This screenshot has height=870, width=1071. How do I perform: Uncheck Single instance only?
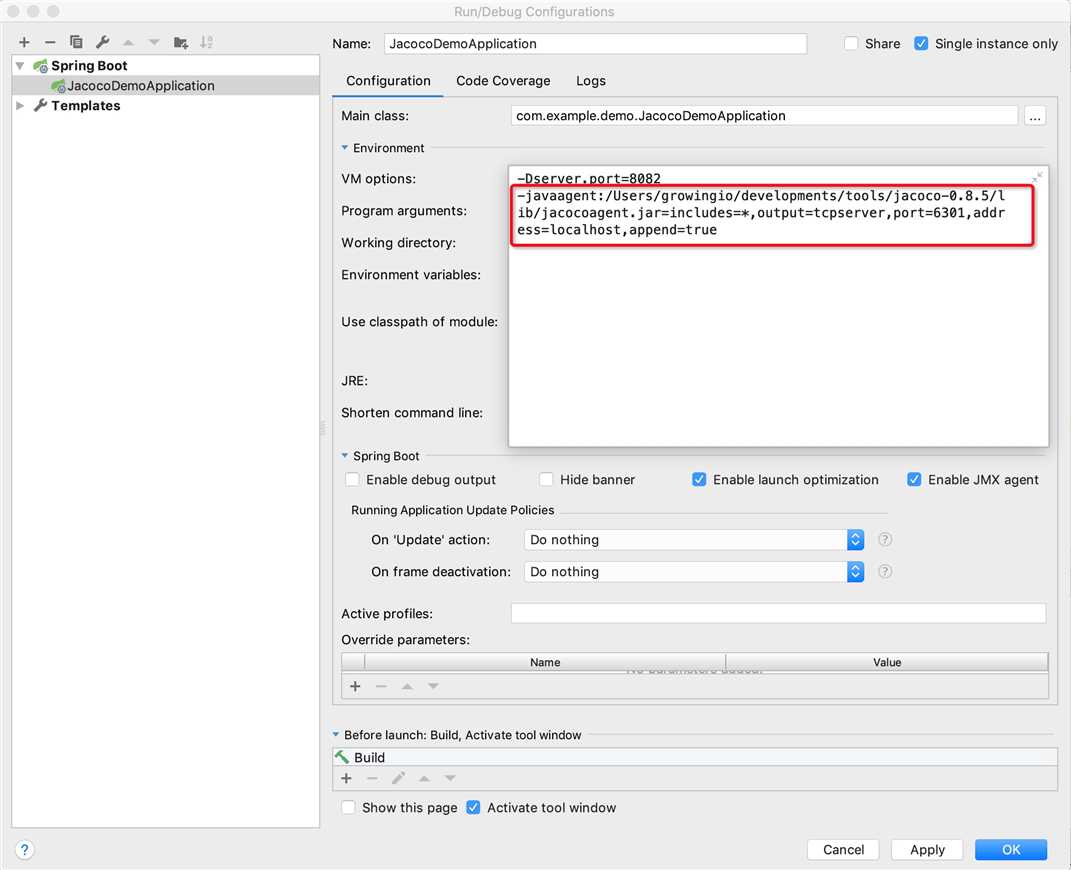tap(921, 44)
